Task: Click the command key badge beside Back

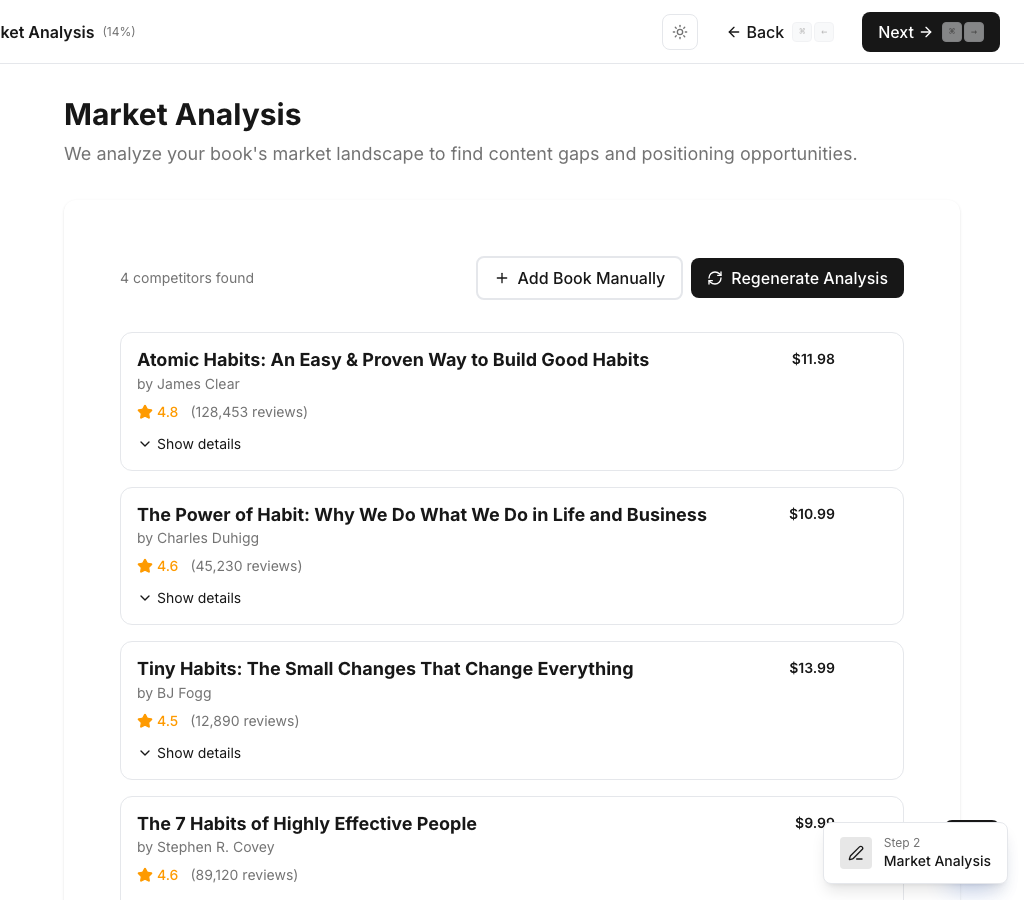Action: 802,32
